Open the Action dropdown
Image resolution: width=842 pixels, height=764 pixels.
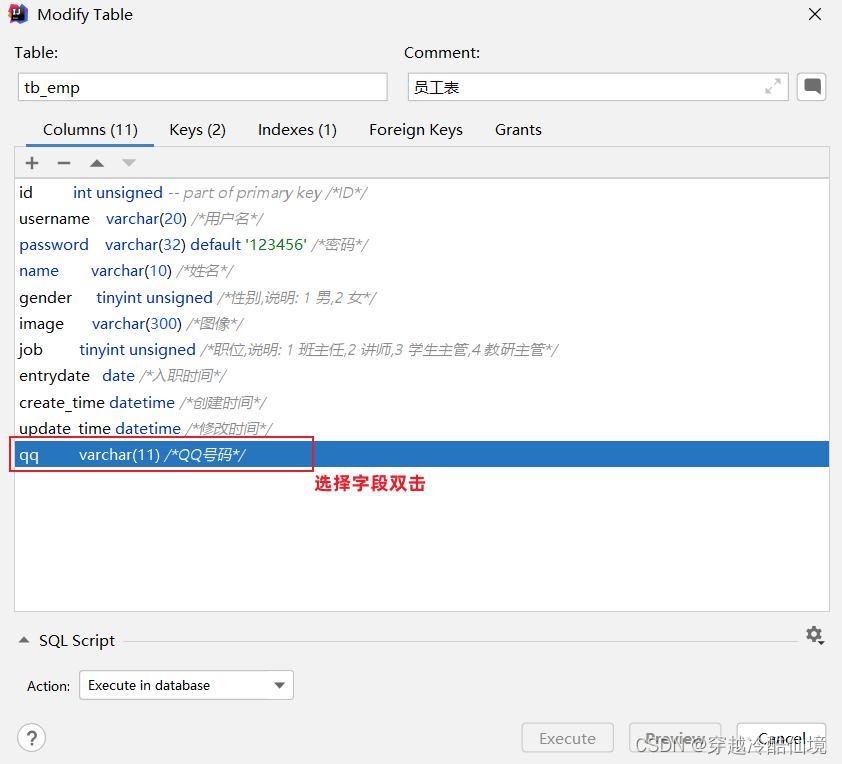click(x=186, y=685)
